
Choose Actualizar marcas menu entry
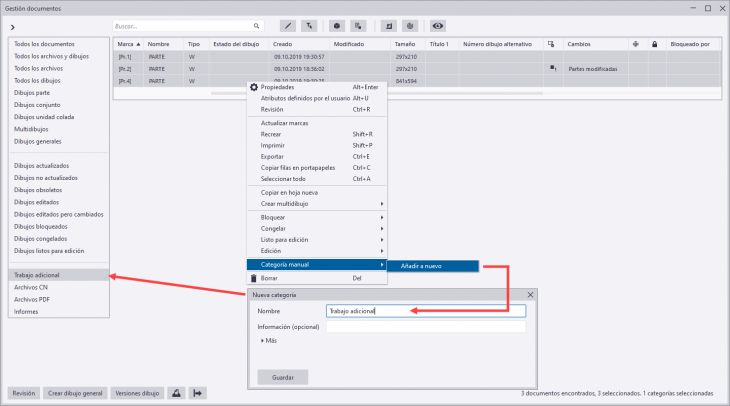tap(317, 123)
